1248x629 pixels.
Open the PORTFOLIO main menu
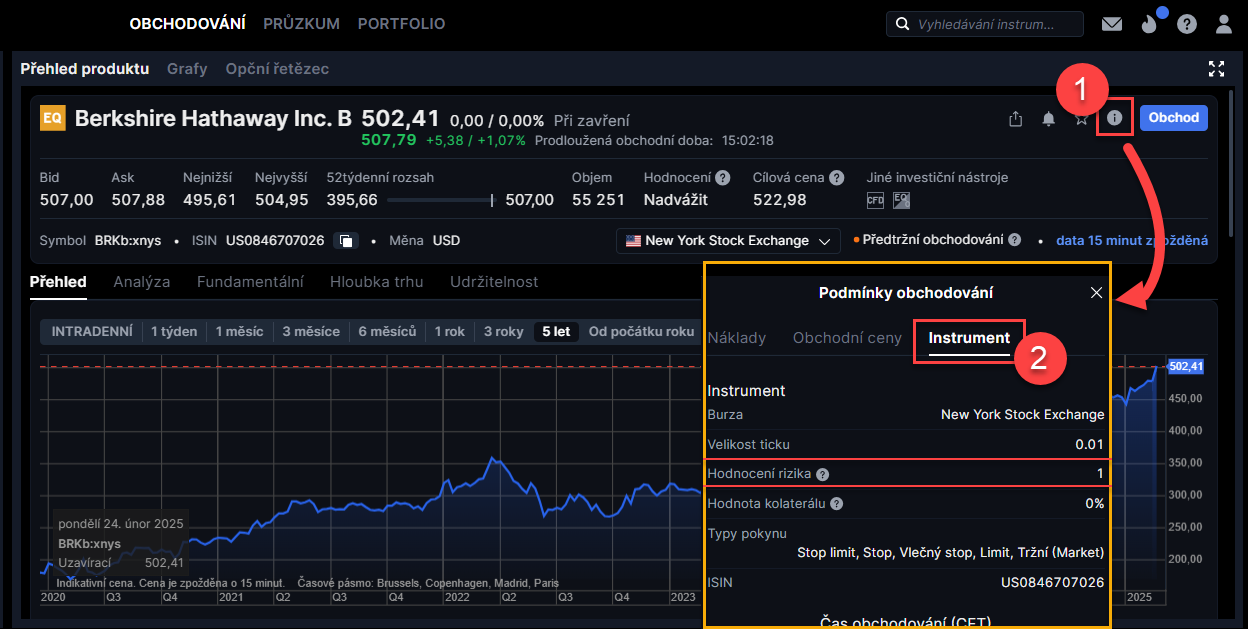point(402,24)
